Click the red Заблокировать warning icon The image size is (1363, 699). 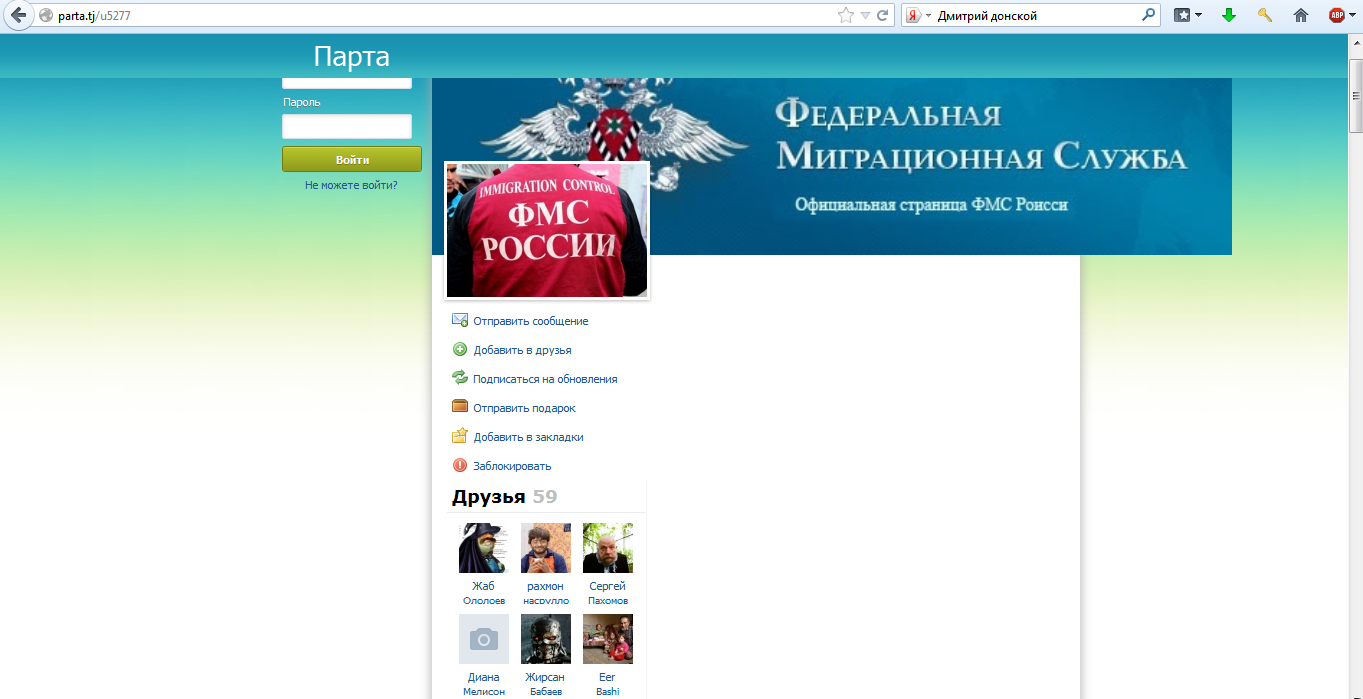[460, 465]
